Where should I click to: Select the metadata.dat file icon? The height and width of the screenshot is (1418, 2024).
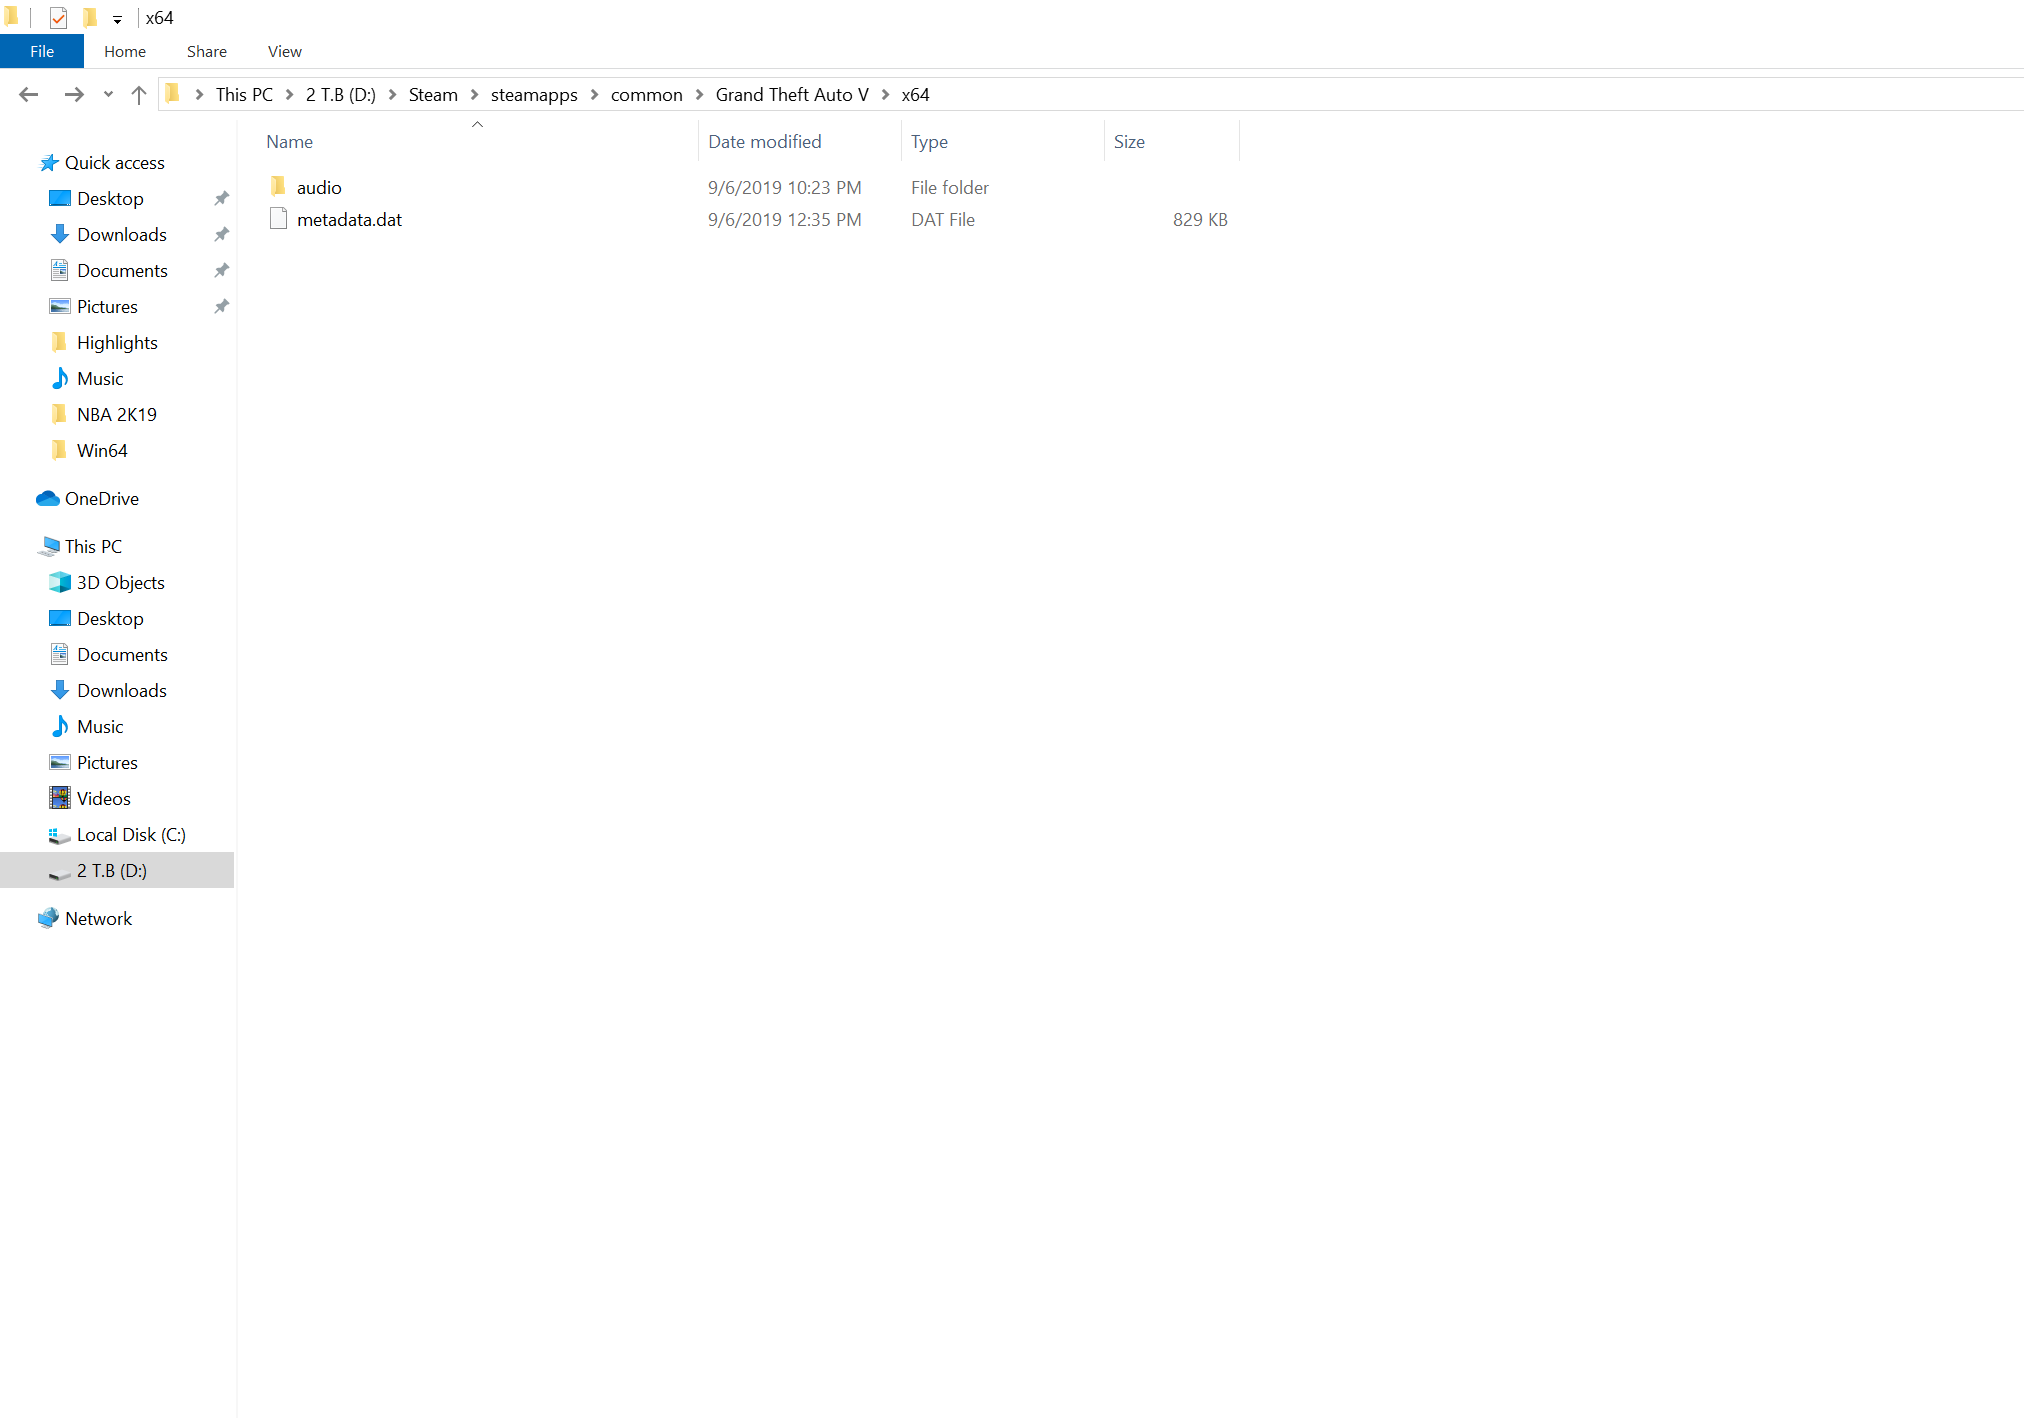[x=278, y=219]
